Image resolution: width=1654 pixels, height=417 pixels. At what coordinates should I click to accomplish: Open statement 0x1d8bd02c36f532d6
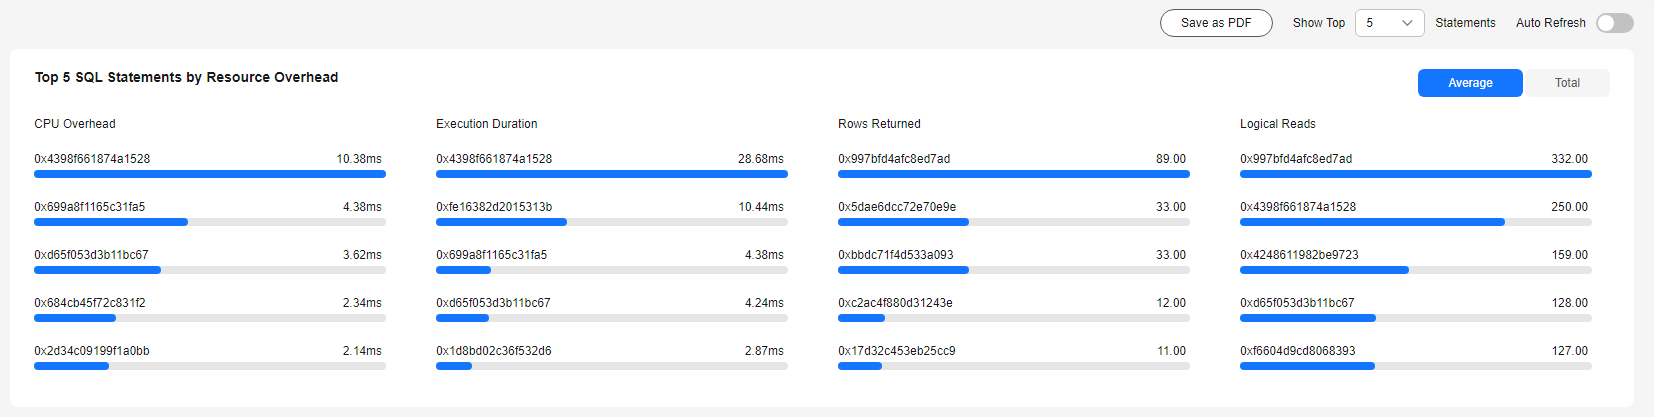click(x=494, y=351)
